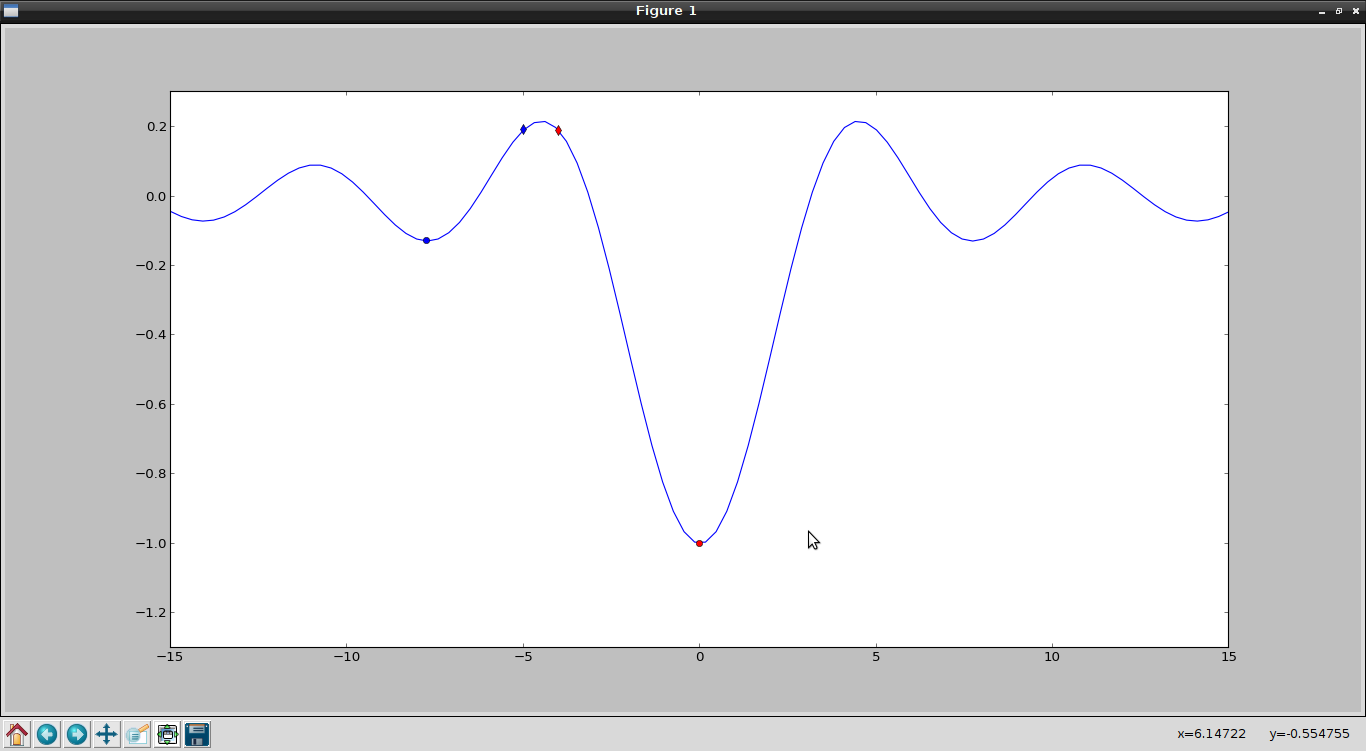This screenshot has height=751, width=1366.
Task: Open the Configure subplots tool
Action: click(167, 735)
